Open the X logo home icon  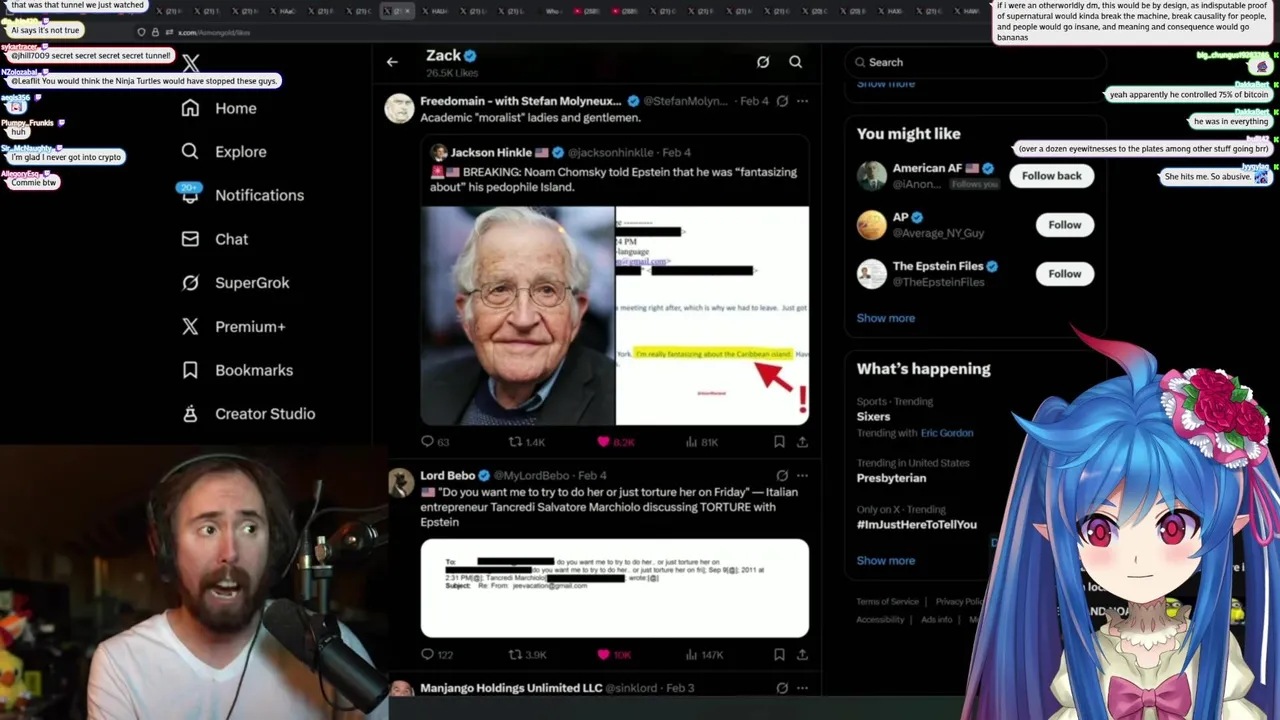pyautogui.click(x=191, y=64)
